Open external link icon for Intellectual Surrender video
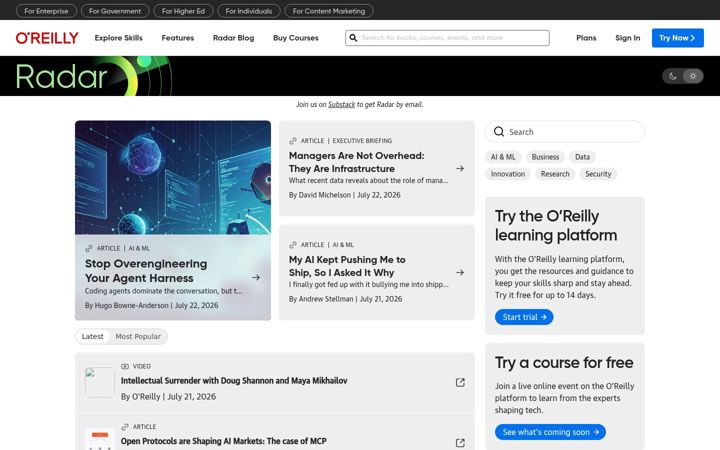 tap(460, 382)
